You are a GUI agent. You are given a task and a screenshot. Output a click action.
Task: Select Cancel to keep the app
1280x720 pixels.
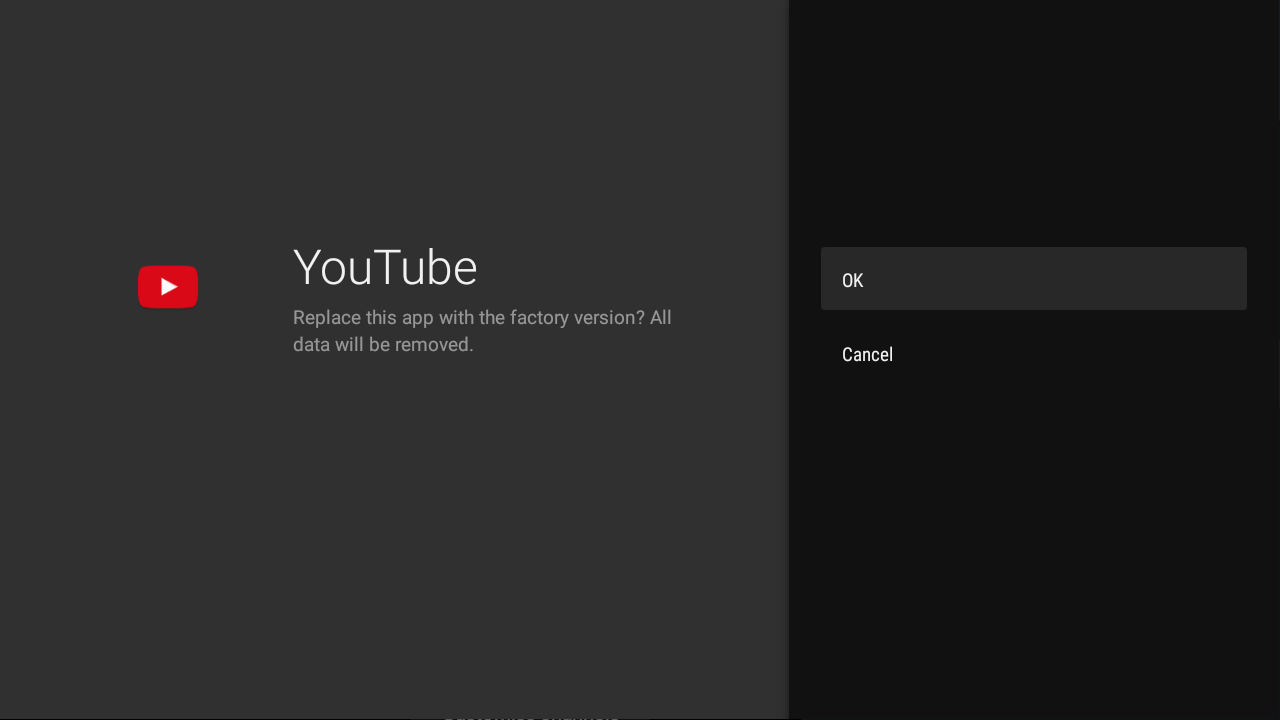coord(1033,354)
